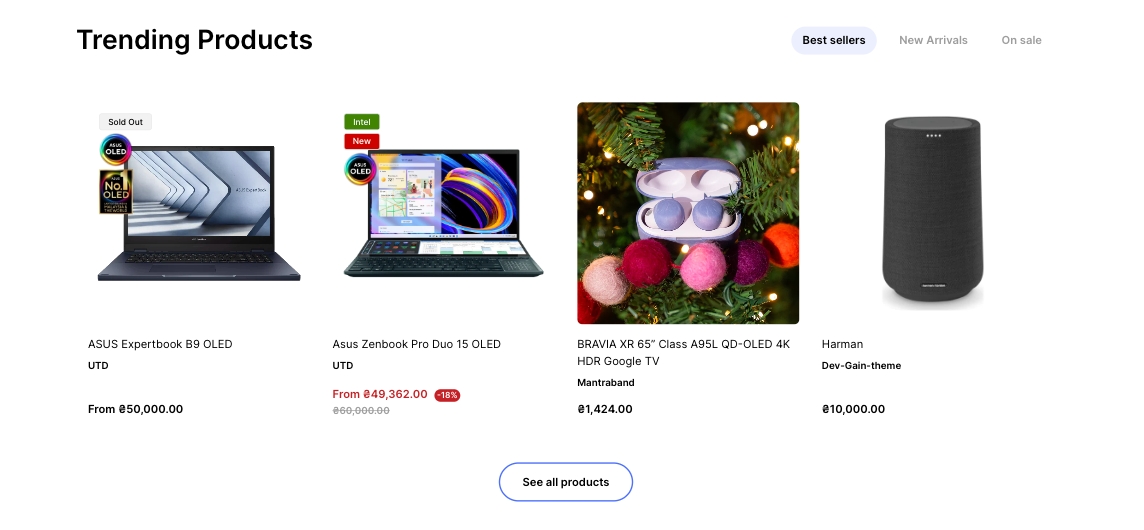The height and width of the screenshot is (530, 1144).
Task: Open the Asus Zenbook Pro Duo 15 link
Action: 416,344
